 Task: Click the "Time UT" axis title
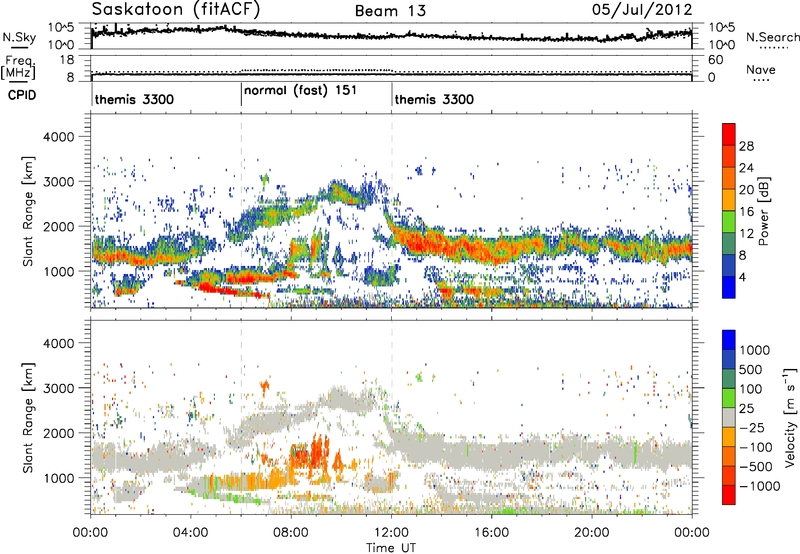click(391, 548)
